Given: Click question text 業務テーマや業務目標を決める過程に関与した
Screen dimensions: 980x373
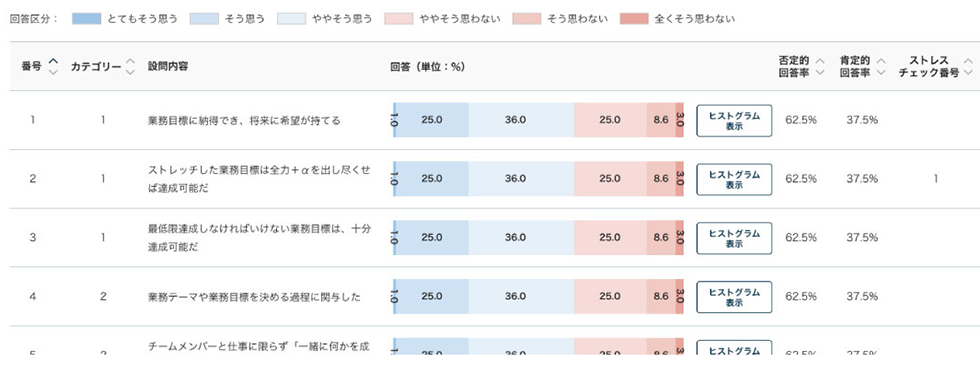Looking at the screenshot, I should click(254, 297).
